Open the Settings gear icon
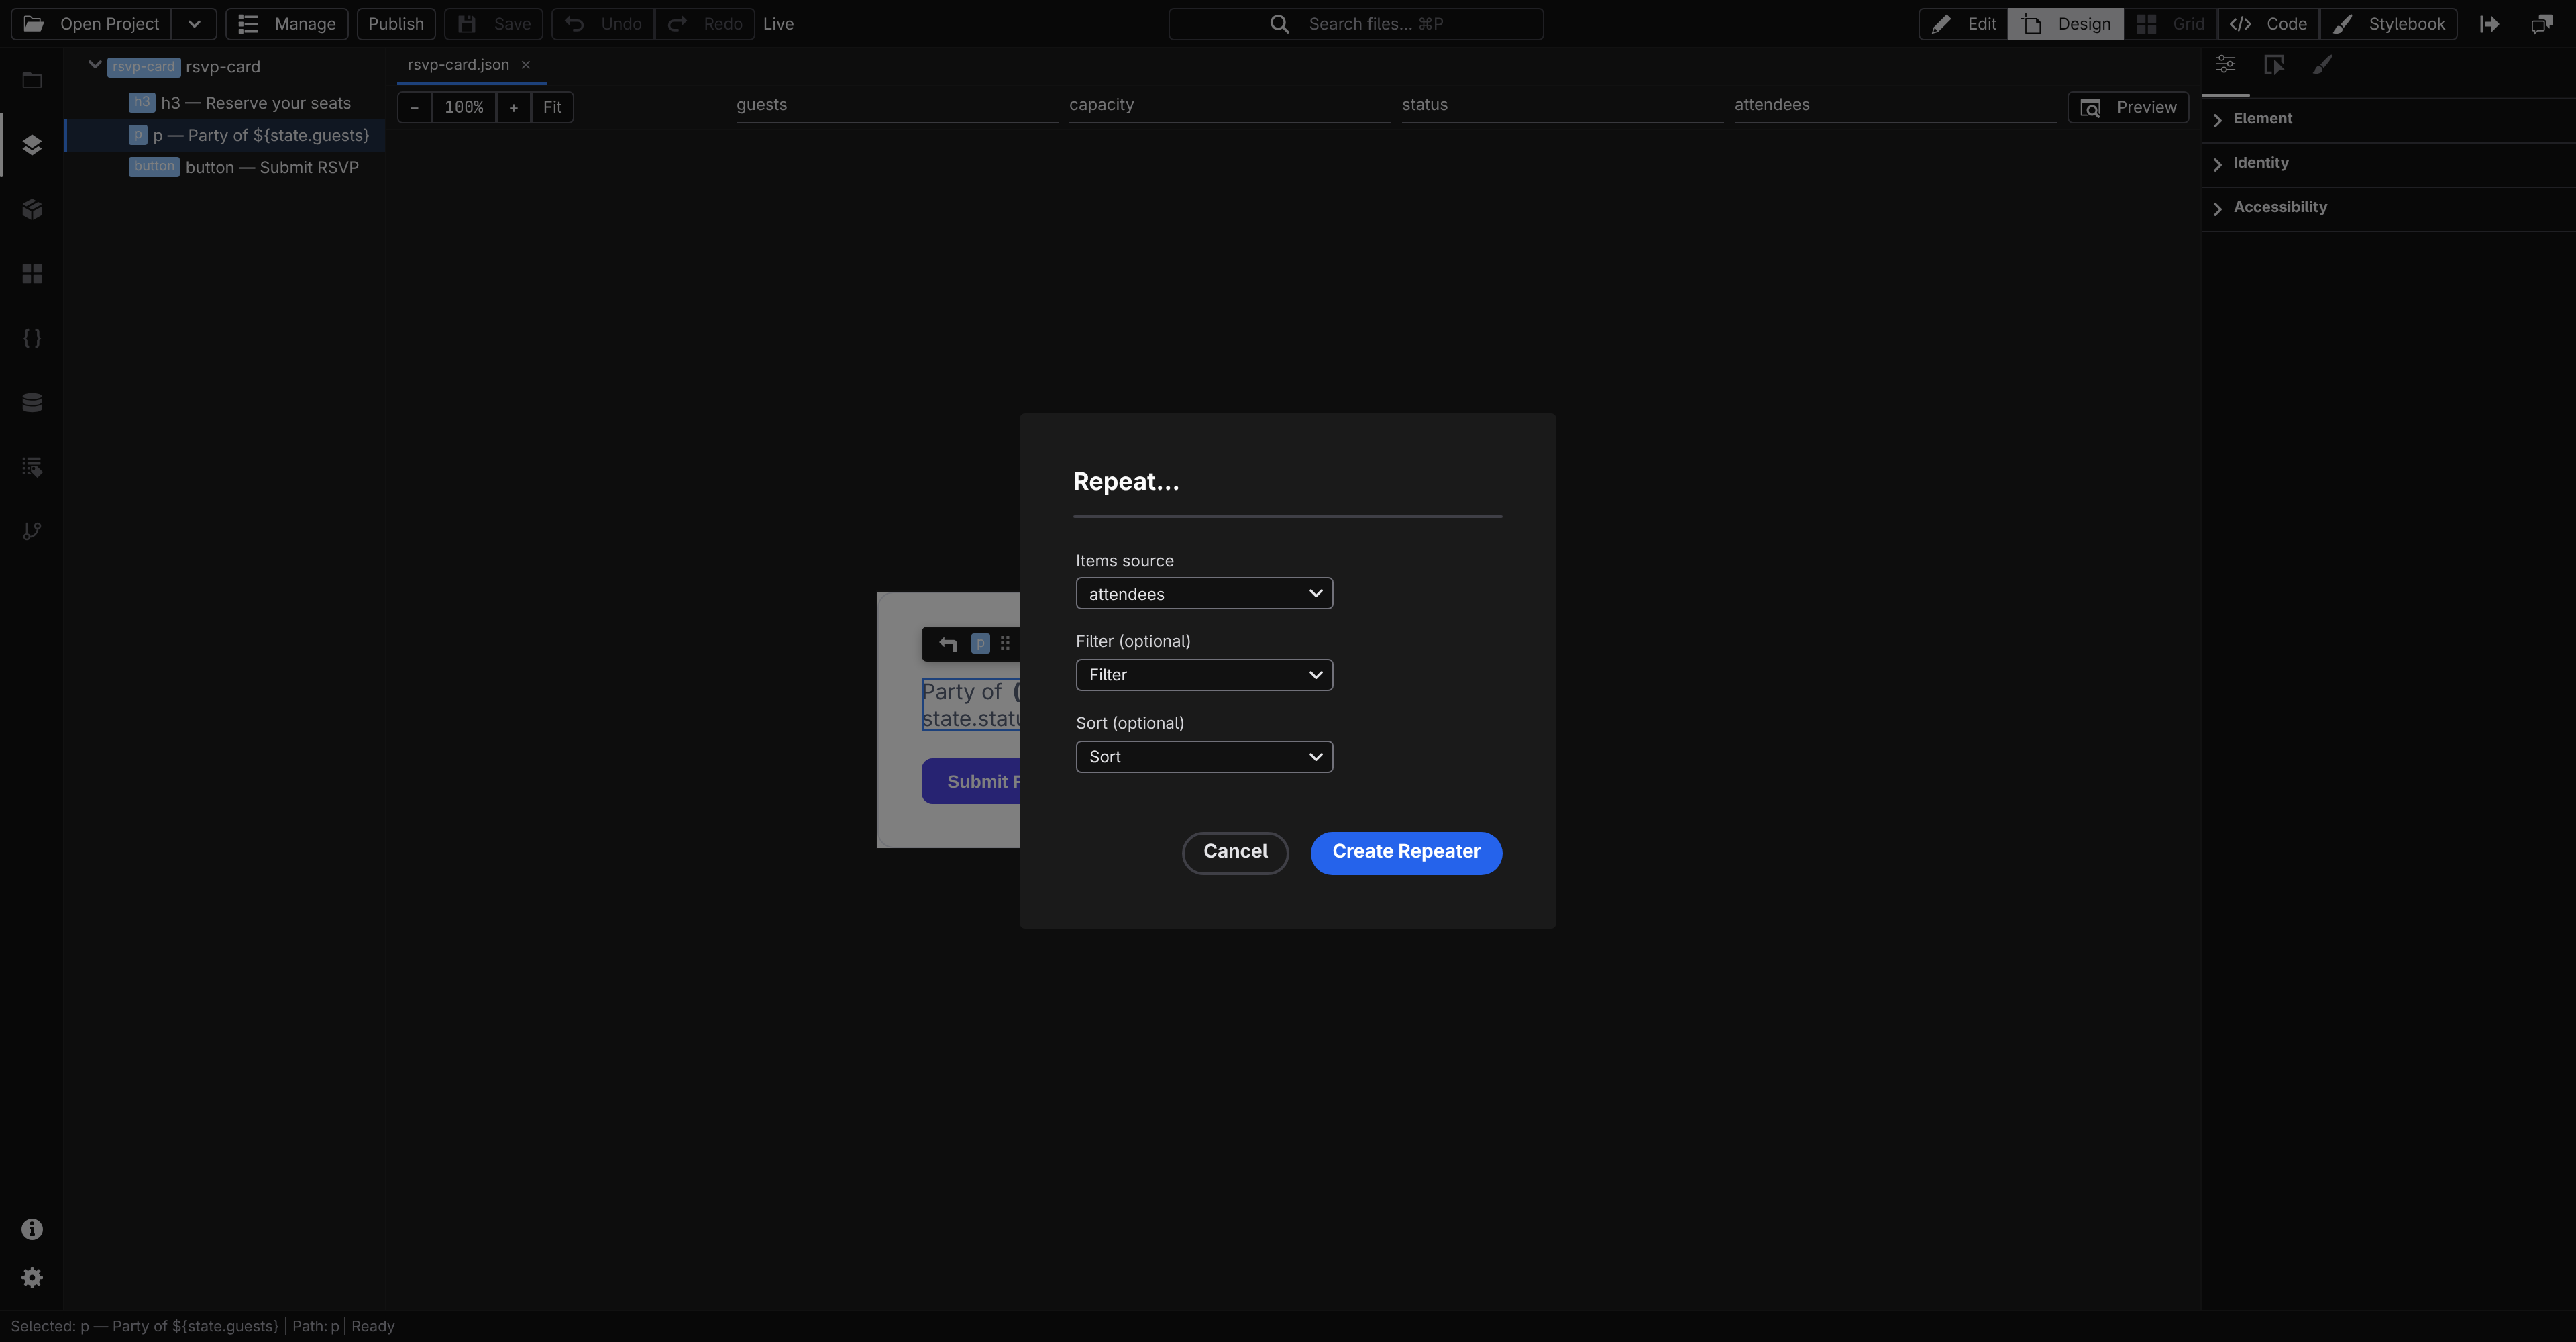 click(x=32, y=1277)
